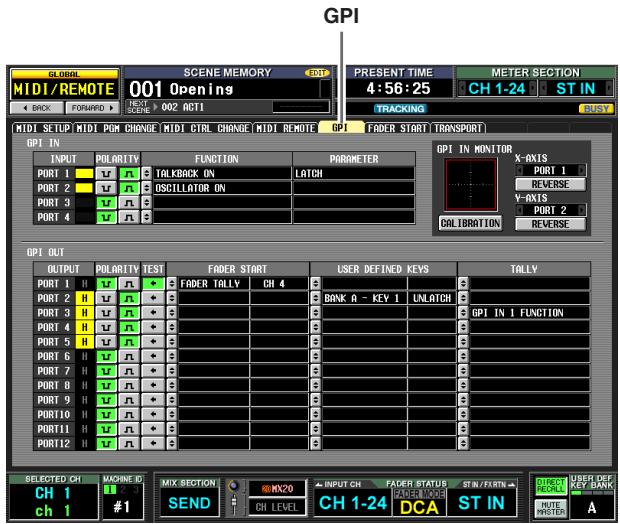Open Fader Start selector for output PORT 6

(172, 356)
